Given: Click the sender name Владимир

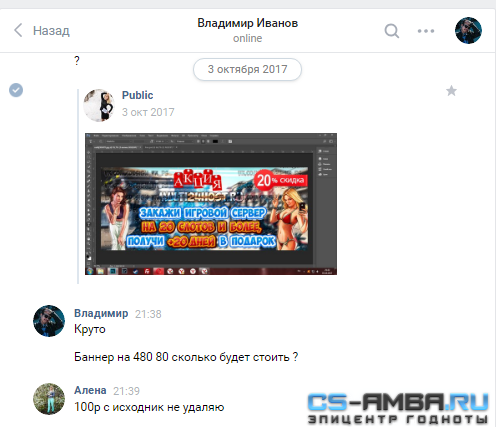Looking at the screenshot, I should pyautogui.click(x=101, y=313).
